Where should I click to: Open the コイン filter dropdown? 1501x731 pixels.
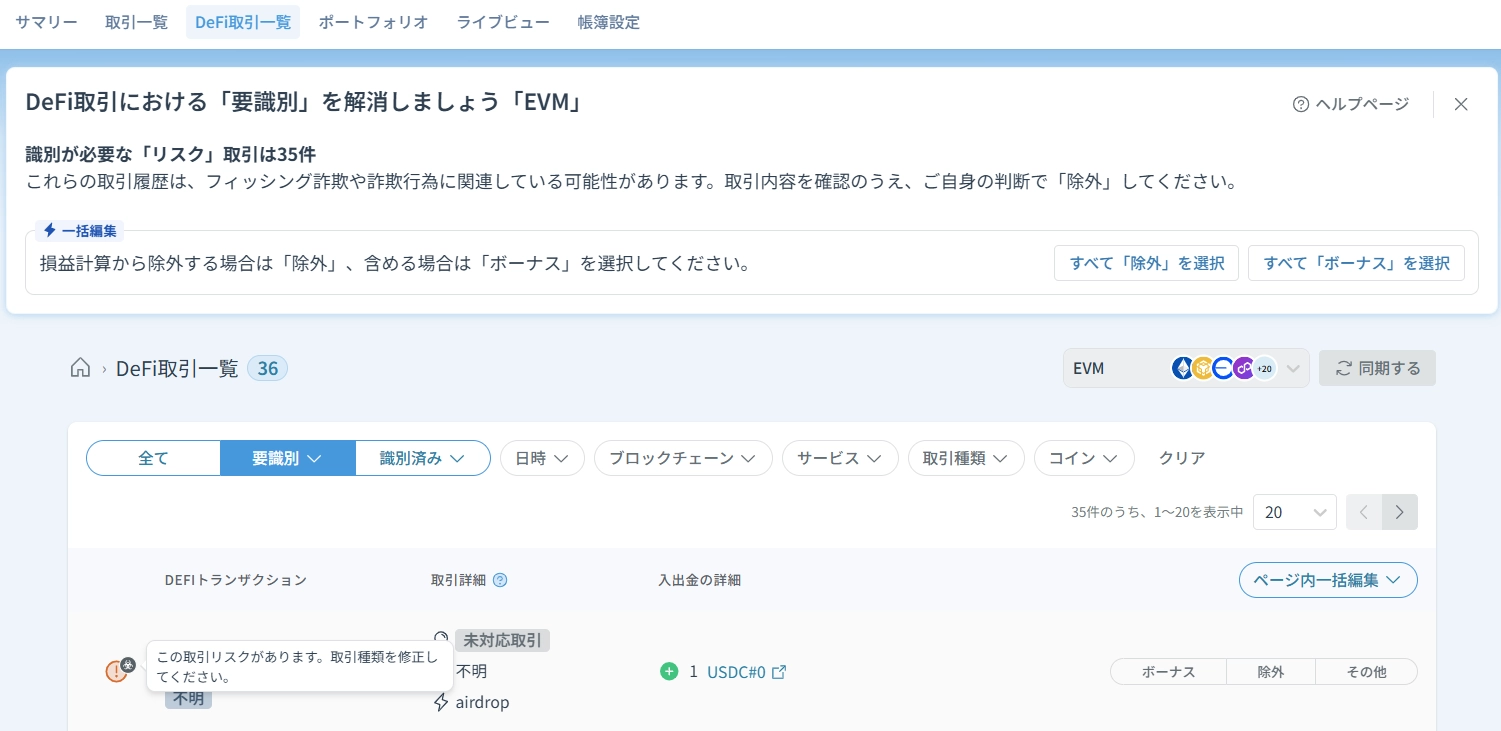coord(1084,458)
